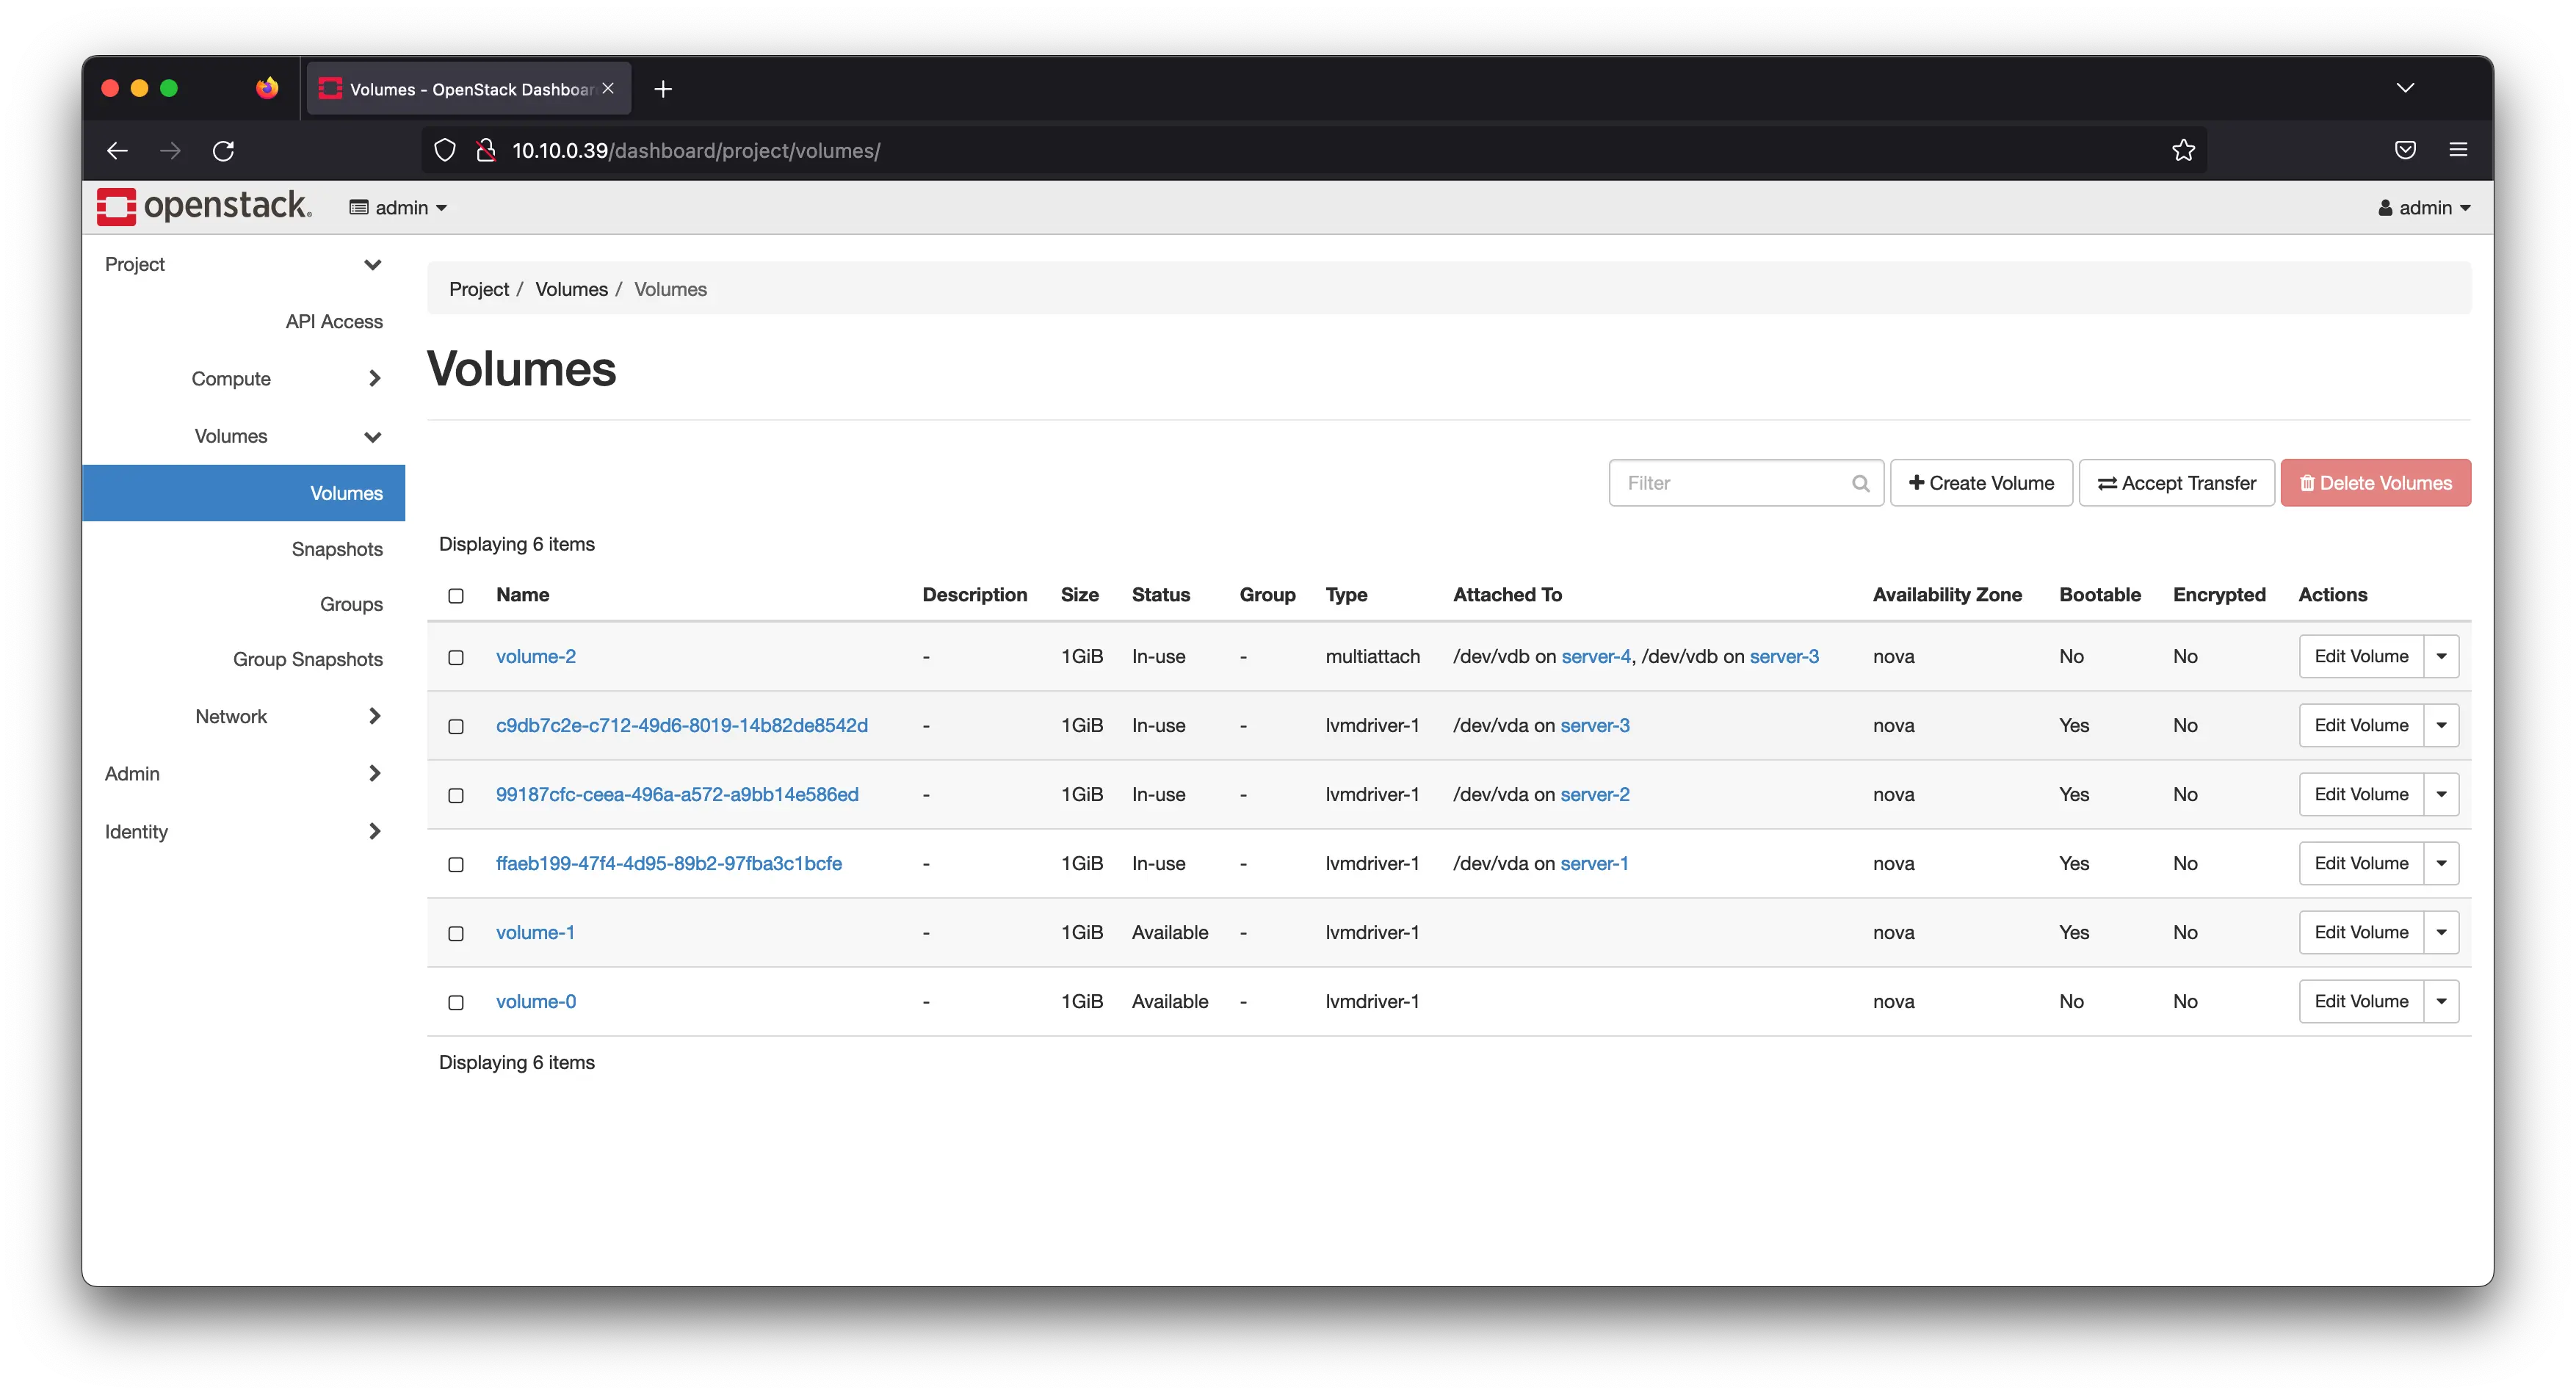The image size is (2576, 1395).
Task: Bookmark this page with the star icon
Action: point(2183,150)
